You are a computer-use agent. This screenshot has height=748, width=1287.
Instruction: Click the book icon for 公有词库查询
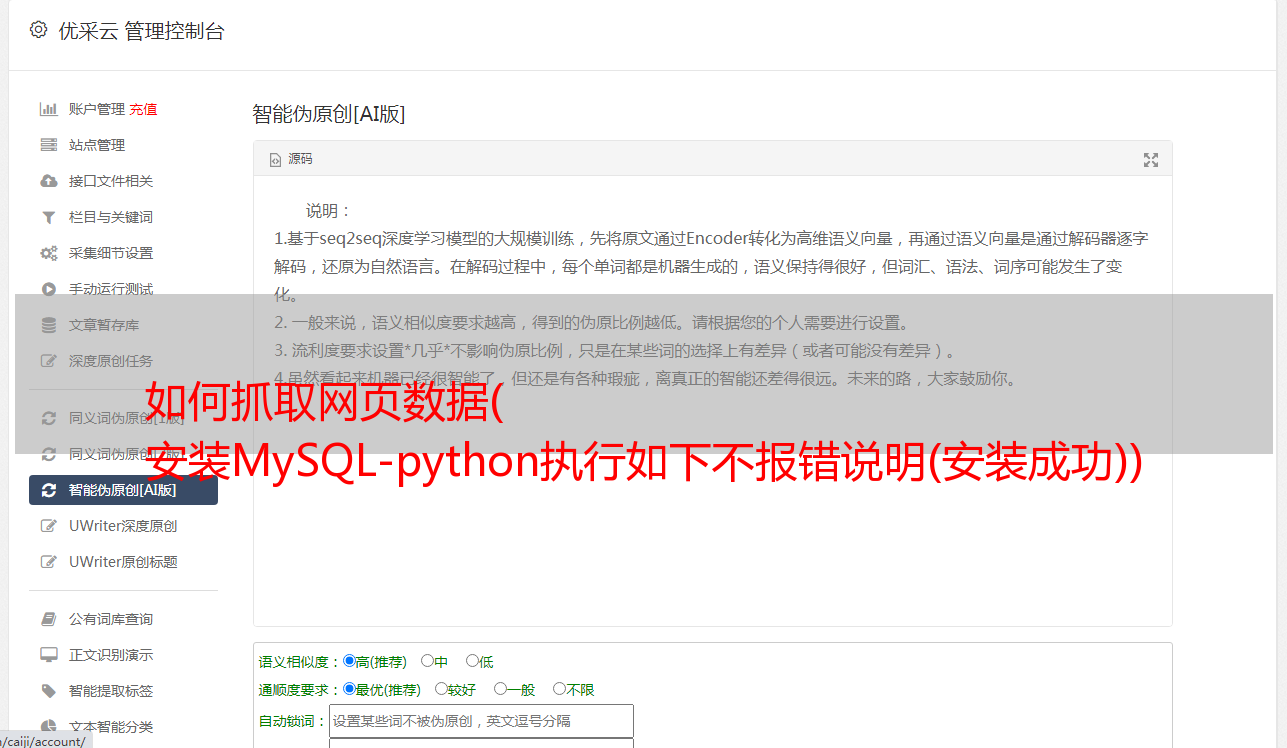click(48, 619)
